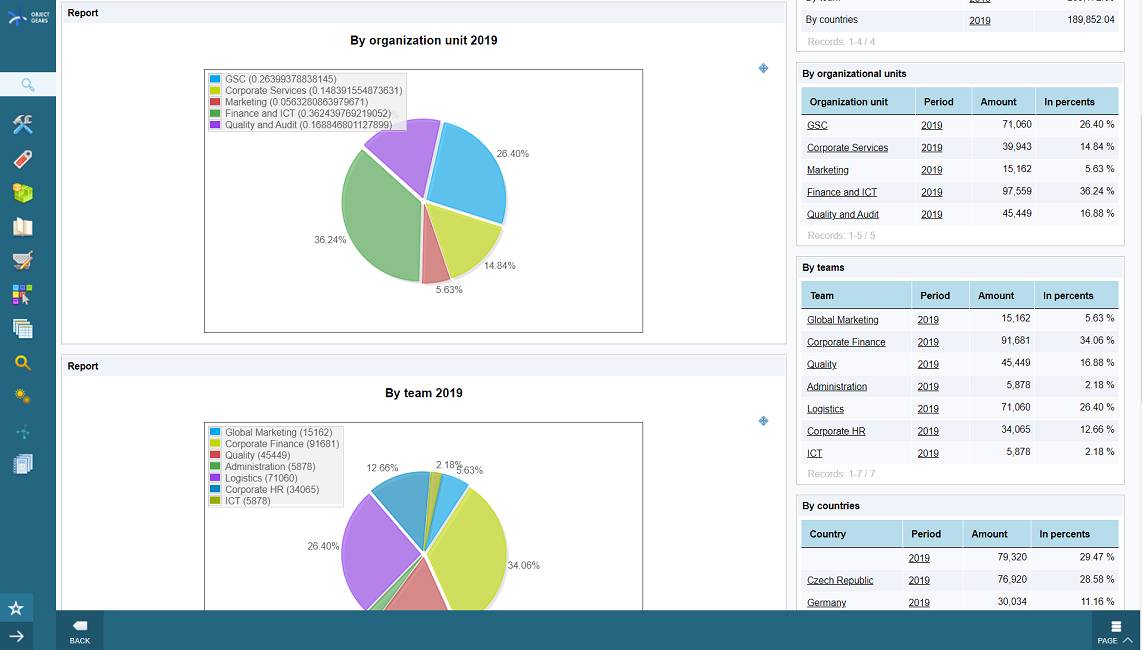Open the stacked documents sidebar icon

tap(23, 464)
